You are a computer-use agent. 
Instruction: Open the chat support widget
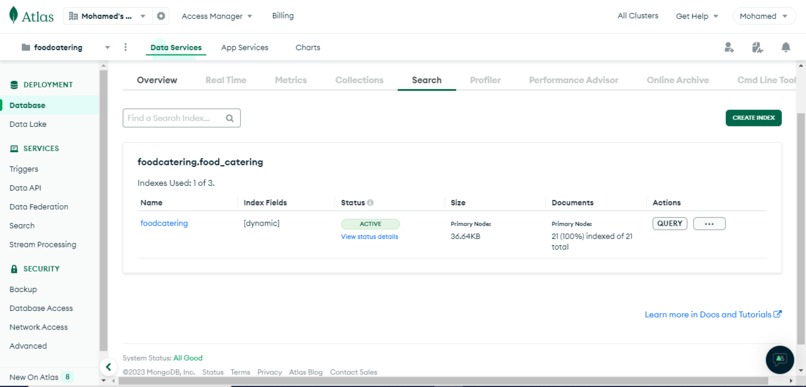(x=780, y=359)
